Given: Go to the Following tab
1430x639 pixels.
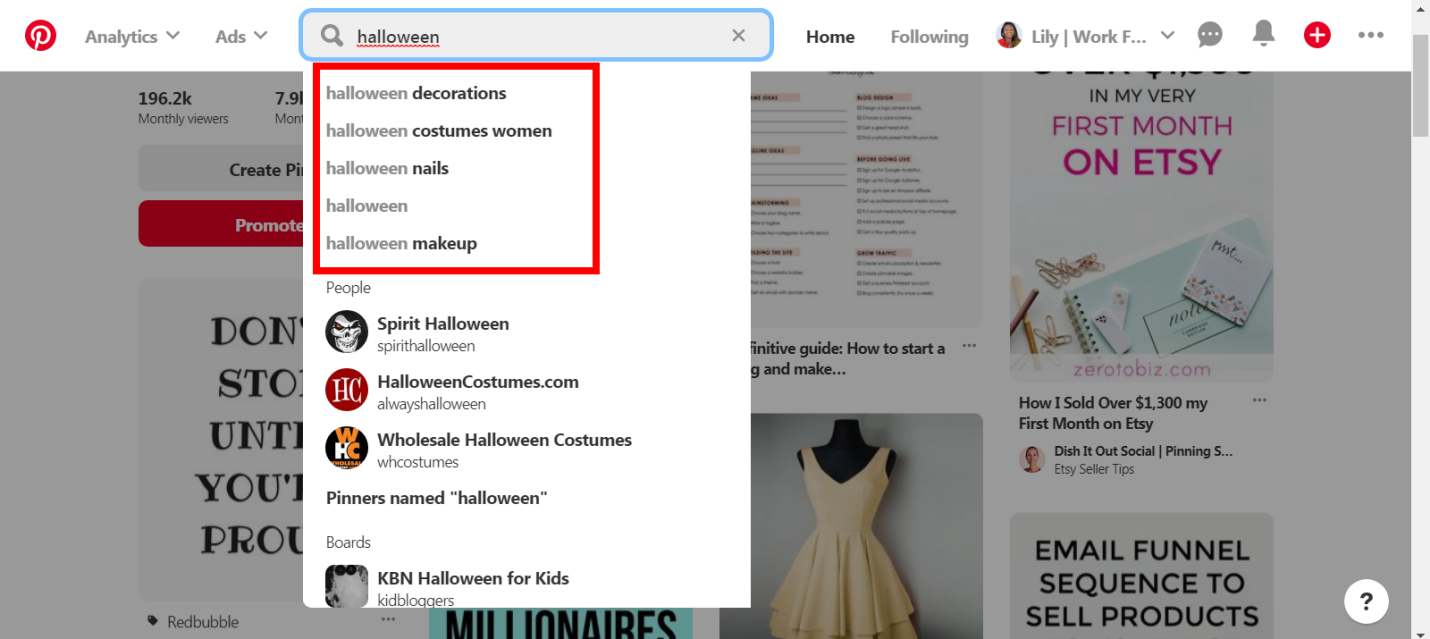Looking at the screenshot, I should tap(929, 37).
